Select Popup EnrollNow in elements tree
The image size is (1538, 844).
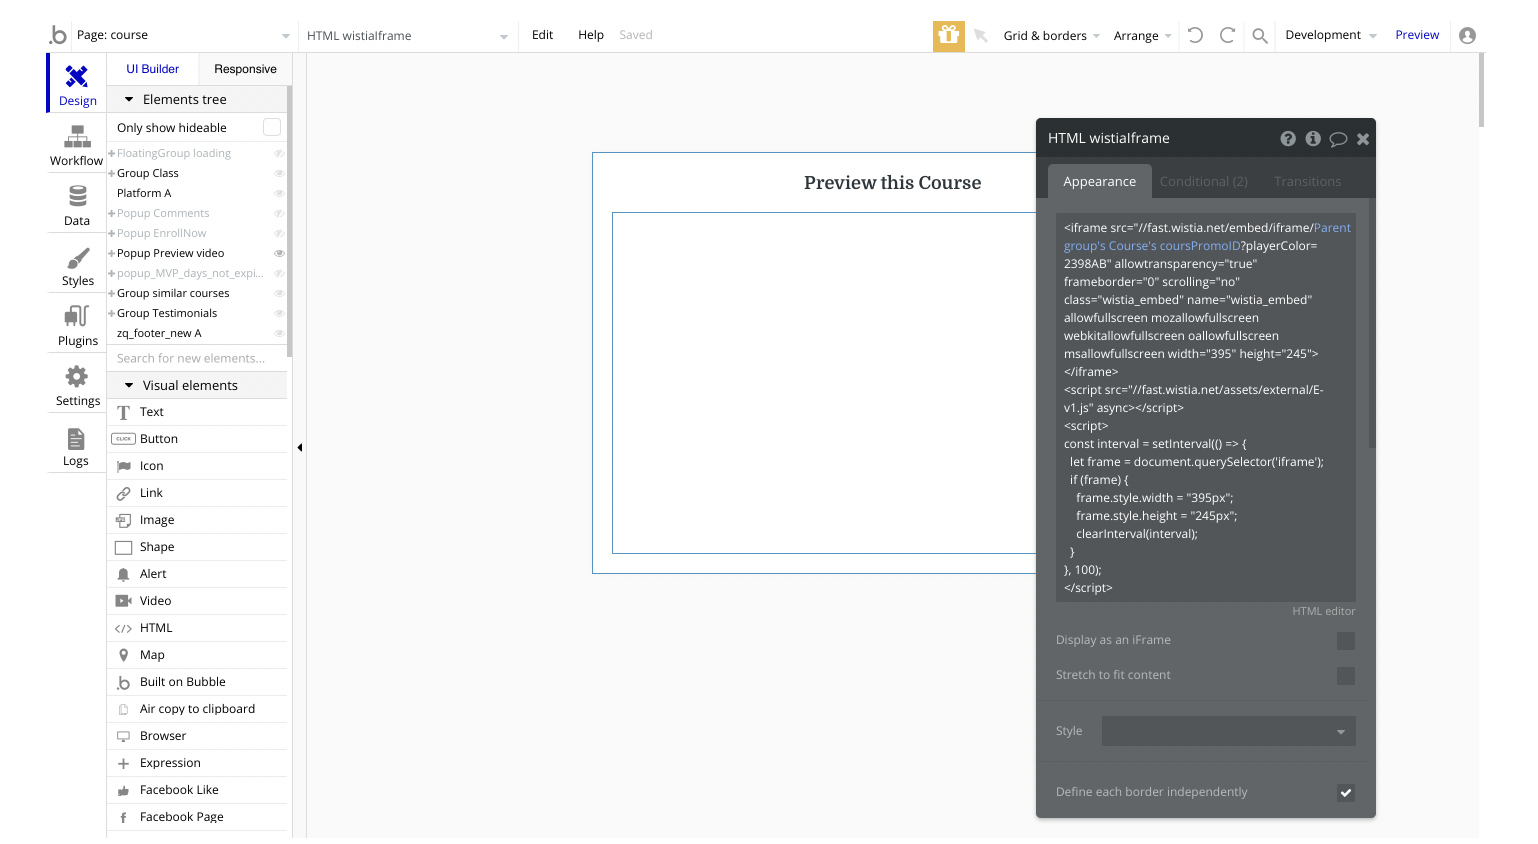point(162,233)
